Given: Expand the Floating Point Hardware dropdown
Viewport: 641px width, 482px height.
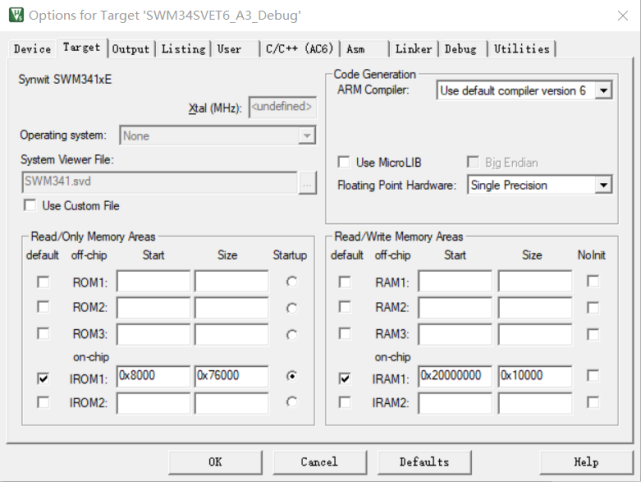Looking at the screenshot, I should (x=602, y=185).
